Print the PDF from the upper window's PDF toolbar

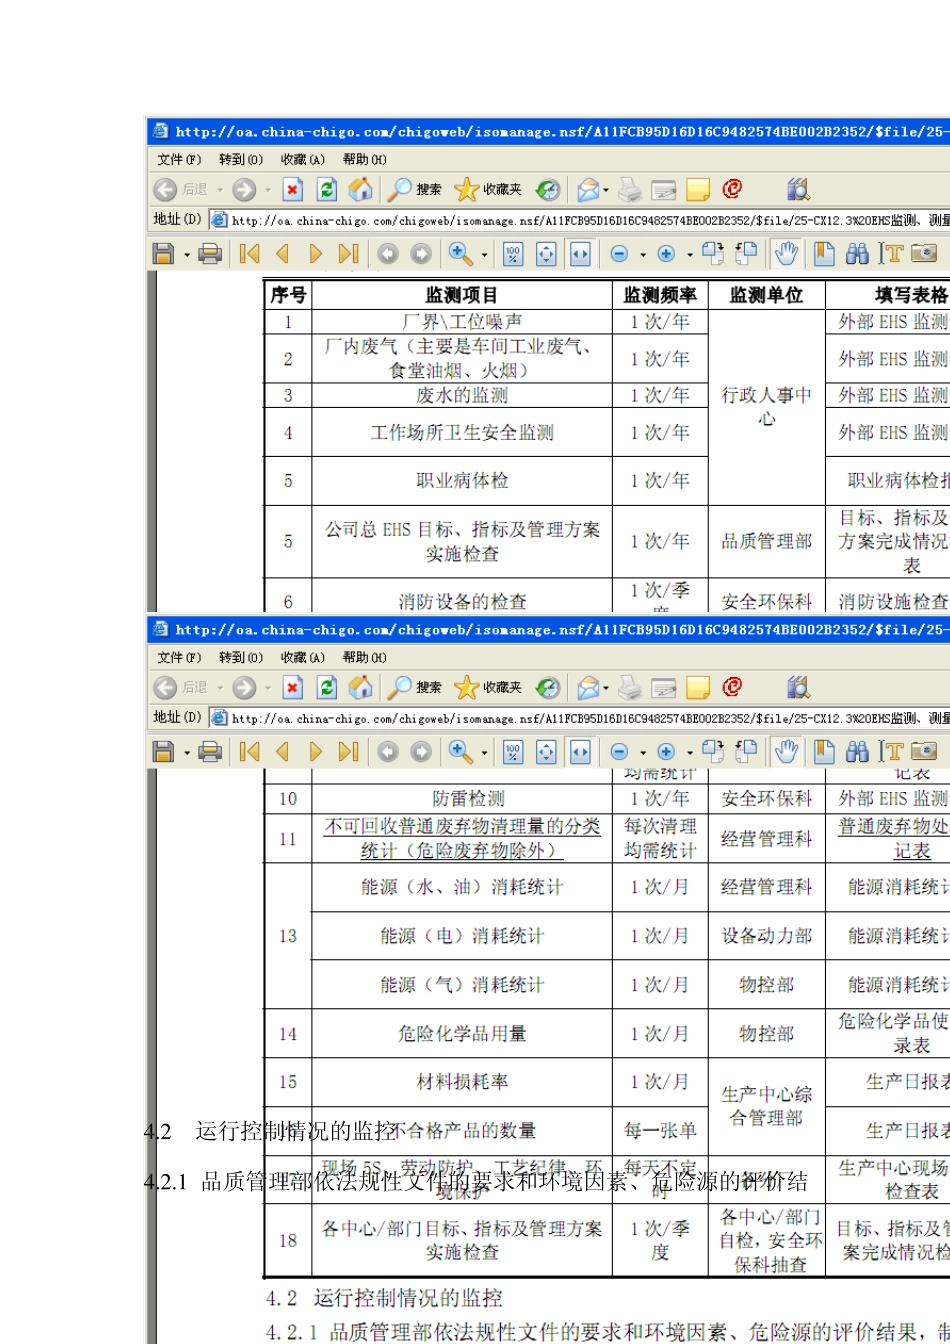coord(209,254)
